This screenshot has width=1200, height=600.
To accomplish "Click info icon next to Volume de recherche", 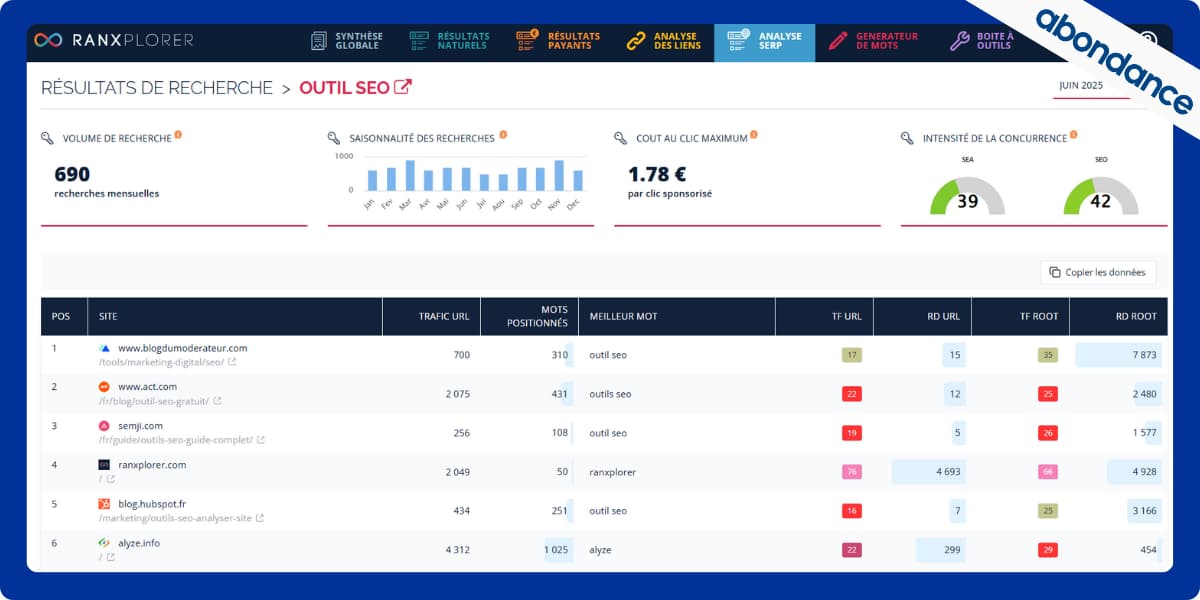I will click(178, 134).
